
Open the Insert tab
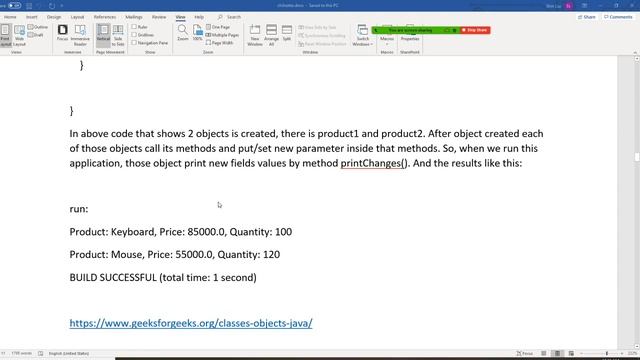click(x=31, y=17)
